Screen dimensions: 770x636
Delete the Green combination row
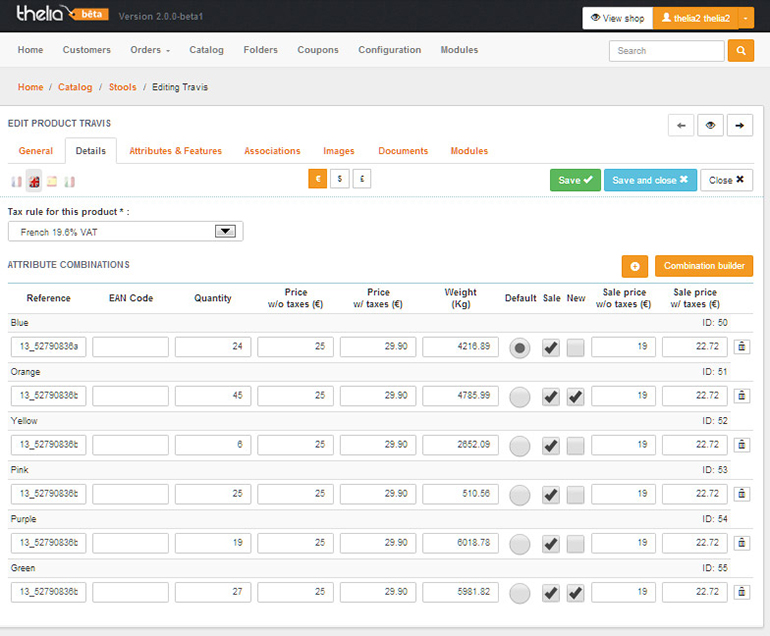(742, 592)
